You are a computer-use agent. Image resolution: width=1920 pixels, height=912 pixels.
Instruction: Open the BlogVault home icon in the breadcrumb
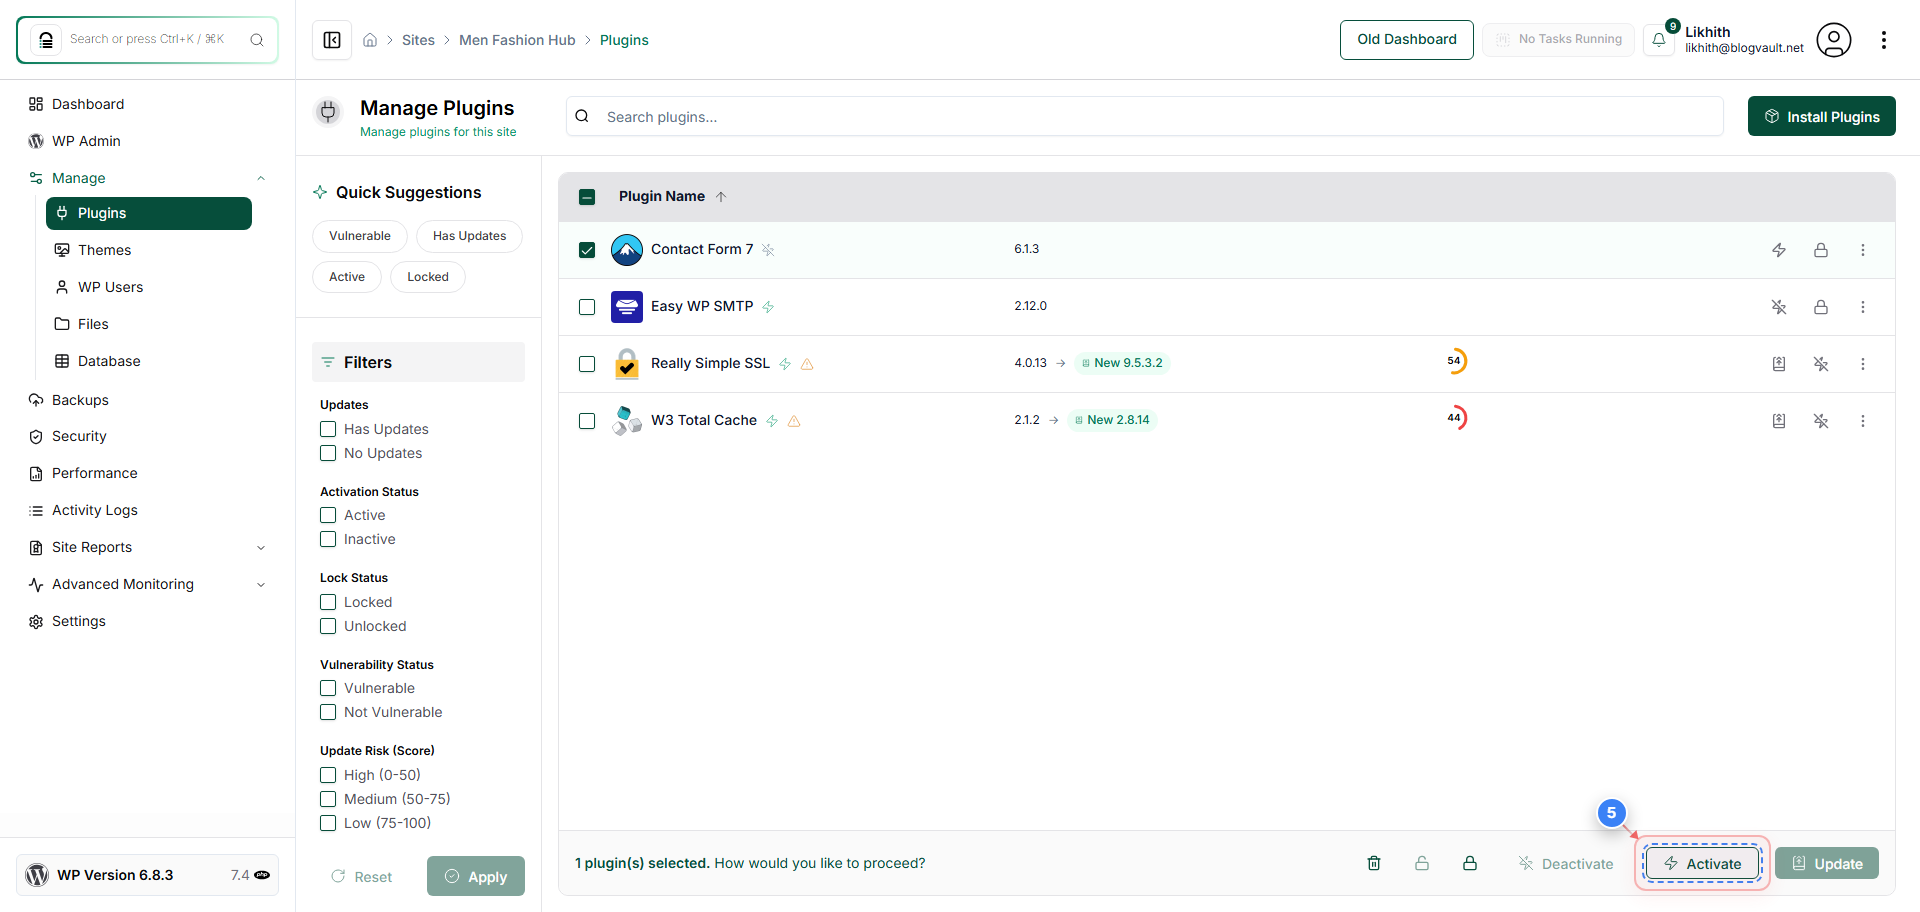coord(370,39)
